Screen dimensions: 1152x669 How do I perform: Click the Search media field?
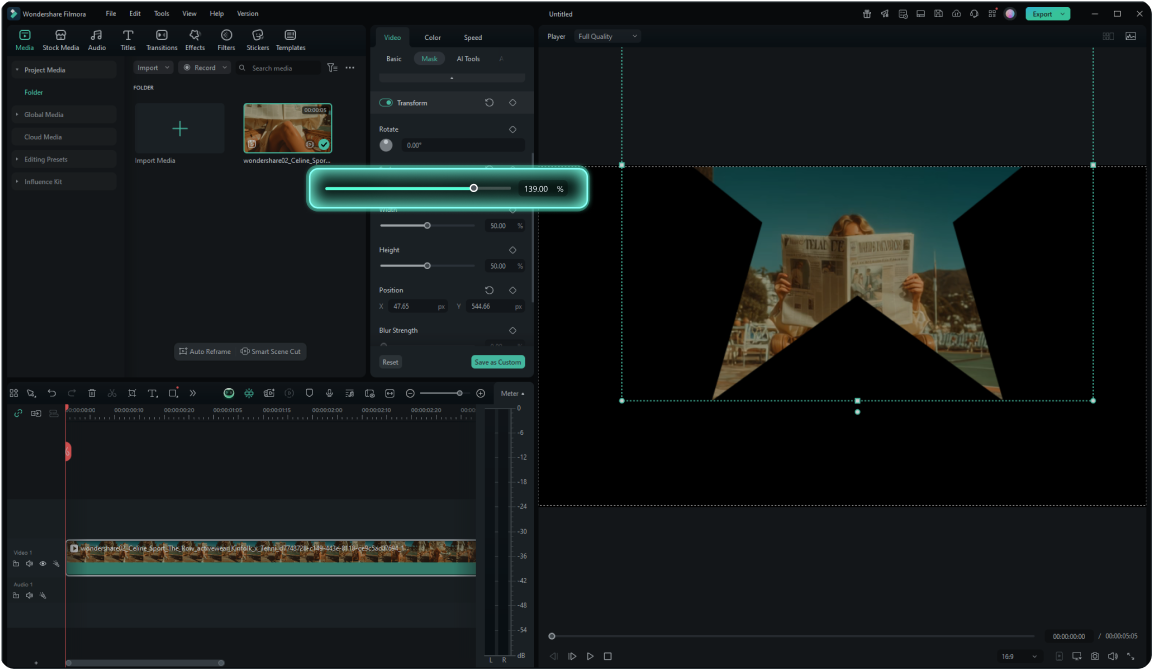pyautogui.click(x=280, y=68)
